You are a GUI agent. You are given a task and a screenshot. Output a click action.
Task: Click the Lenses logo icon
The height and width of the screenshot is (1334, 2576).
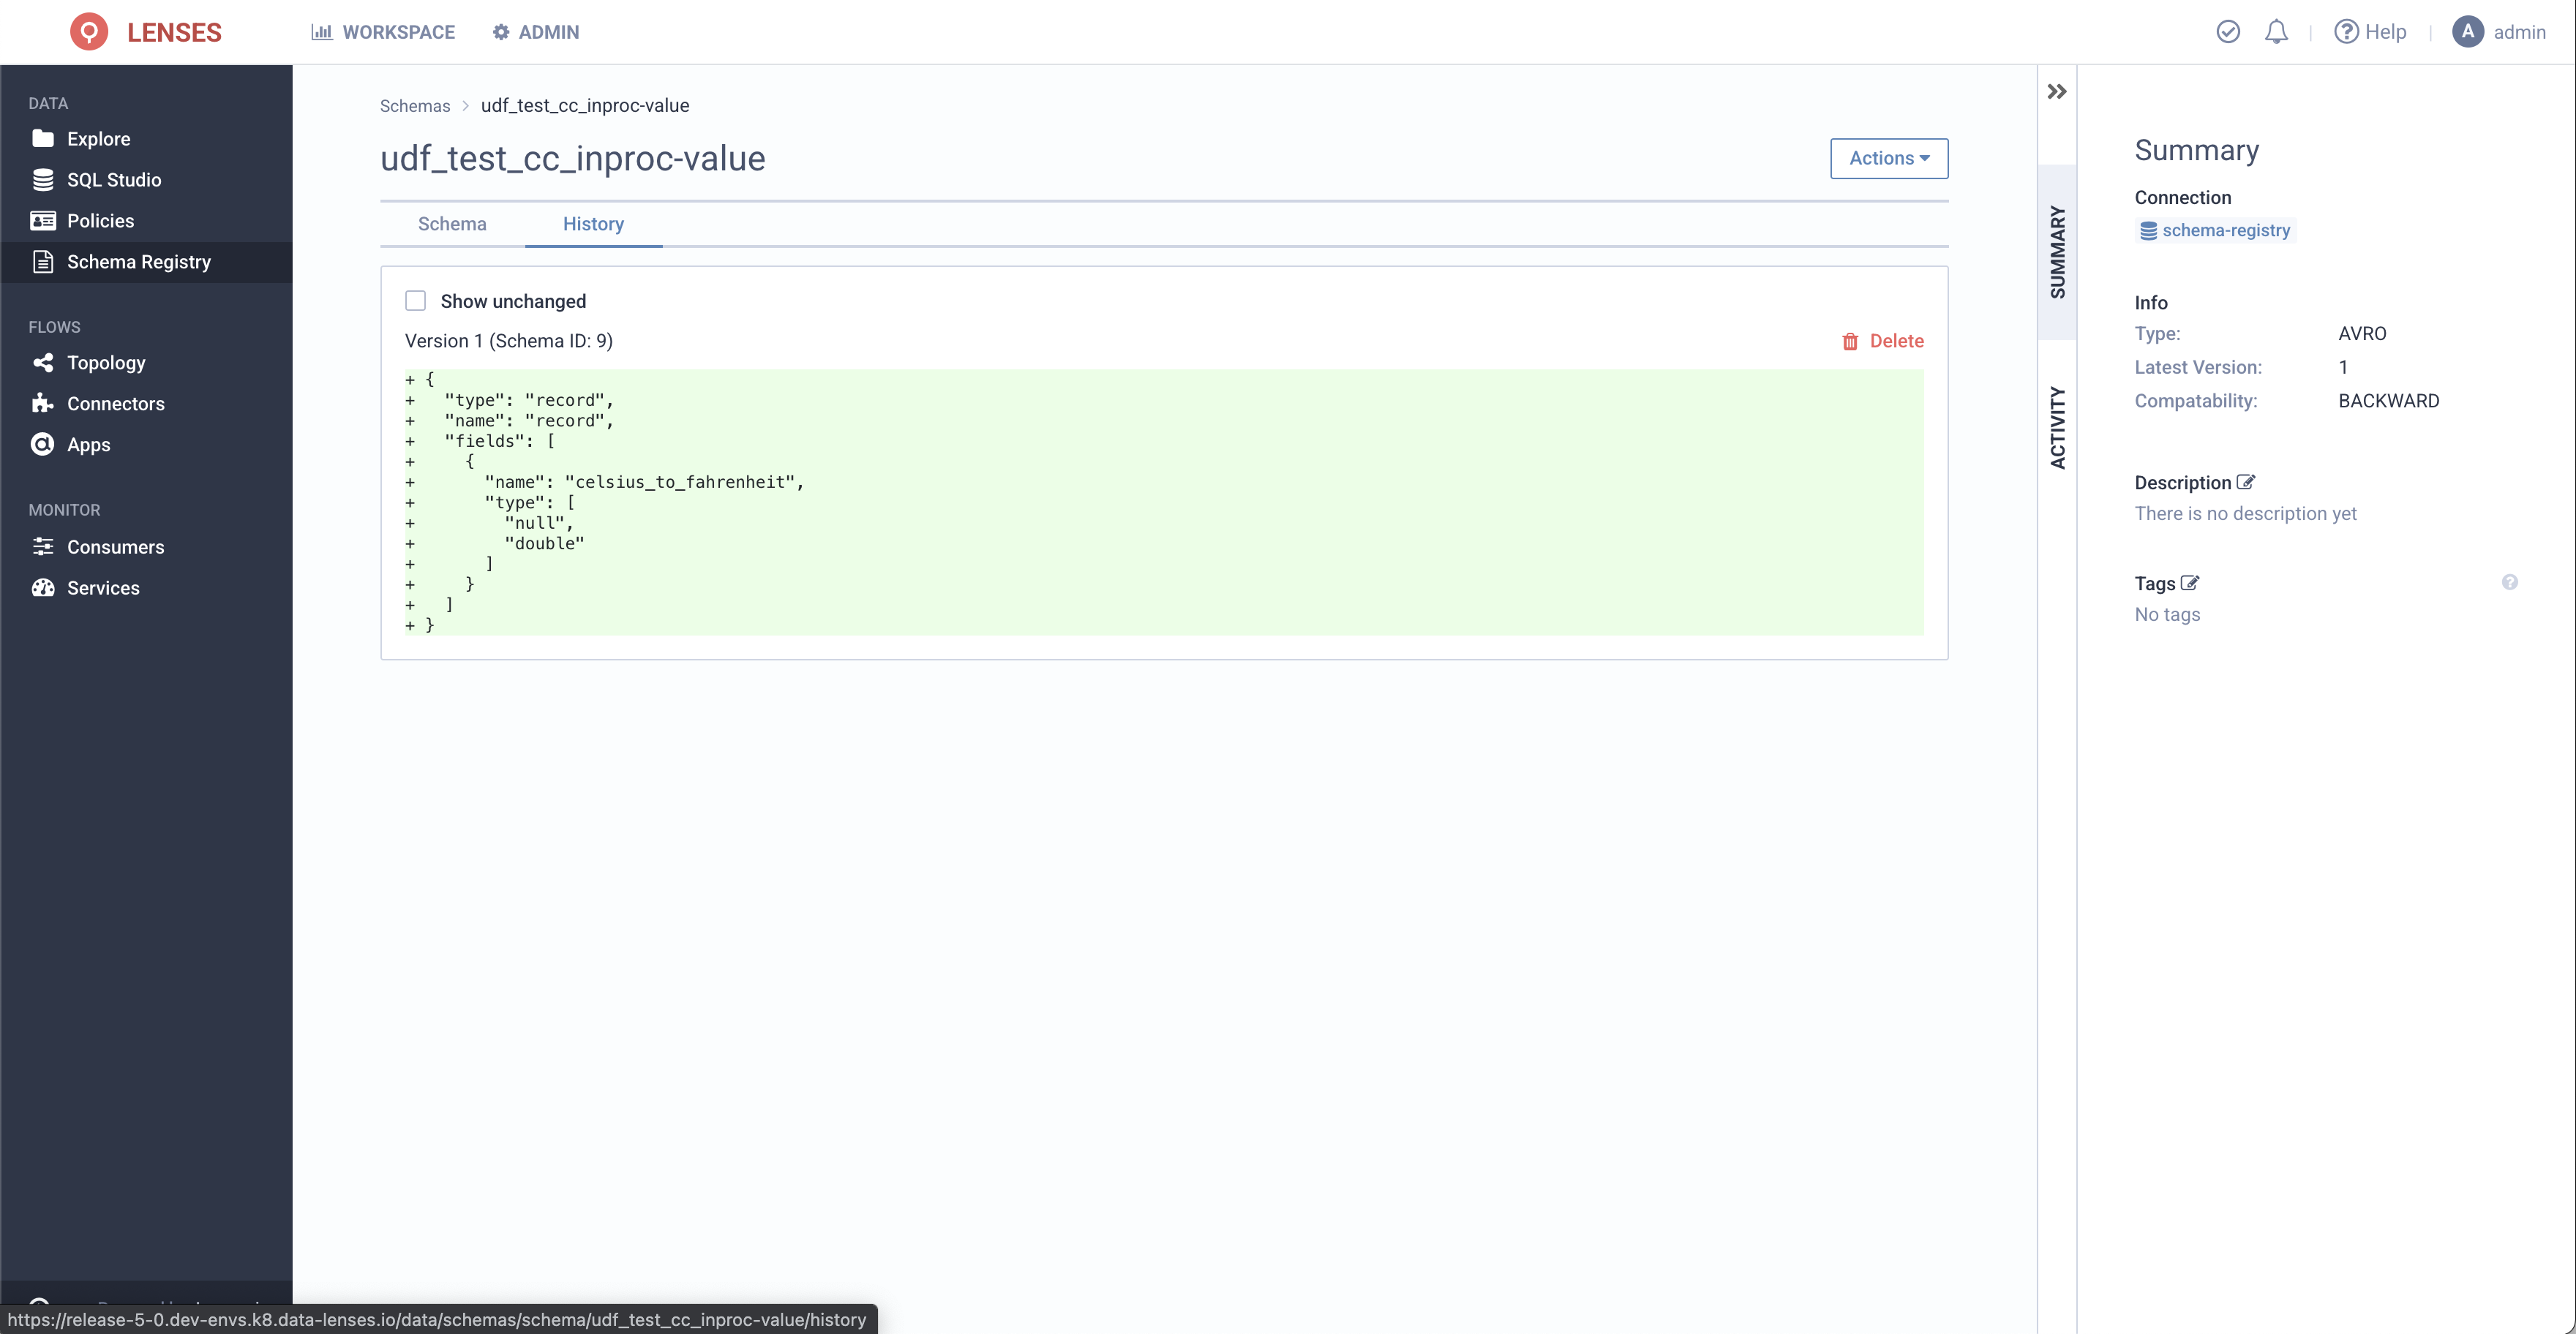pyautogui.click(x=89, y=32)
